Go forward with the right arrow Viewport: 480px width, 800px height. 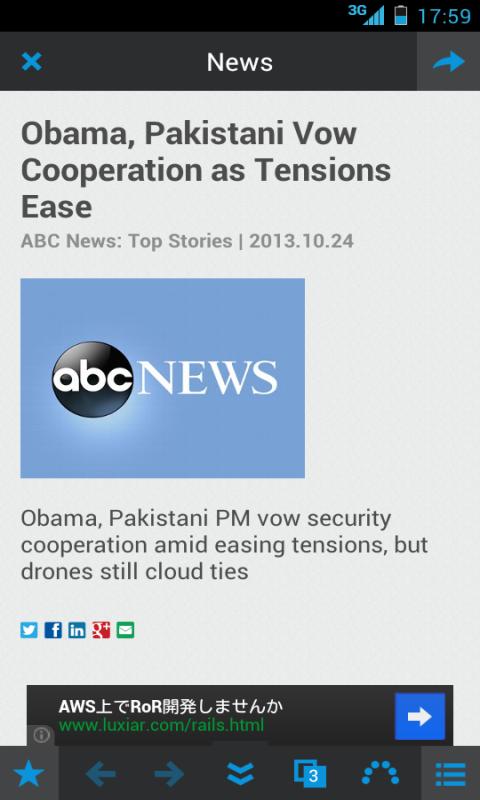pyautogui.click(x=169, y=775)
